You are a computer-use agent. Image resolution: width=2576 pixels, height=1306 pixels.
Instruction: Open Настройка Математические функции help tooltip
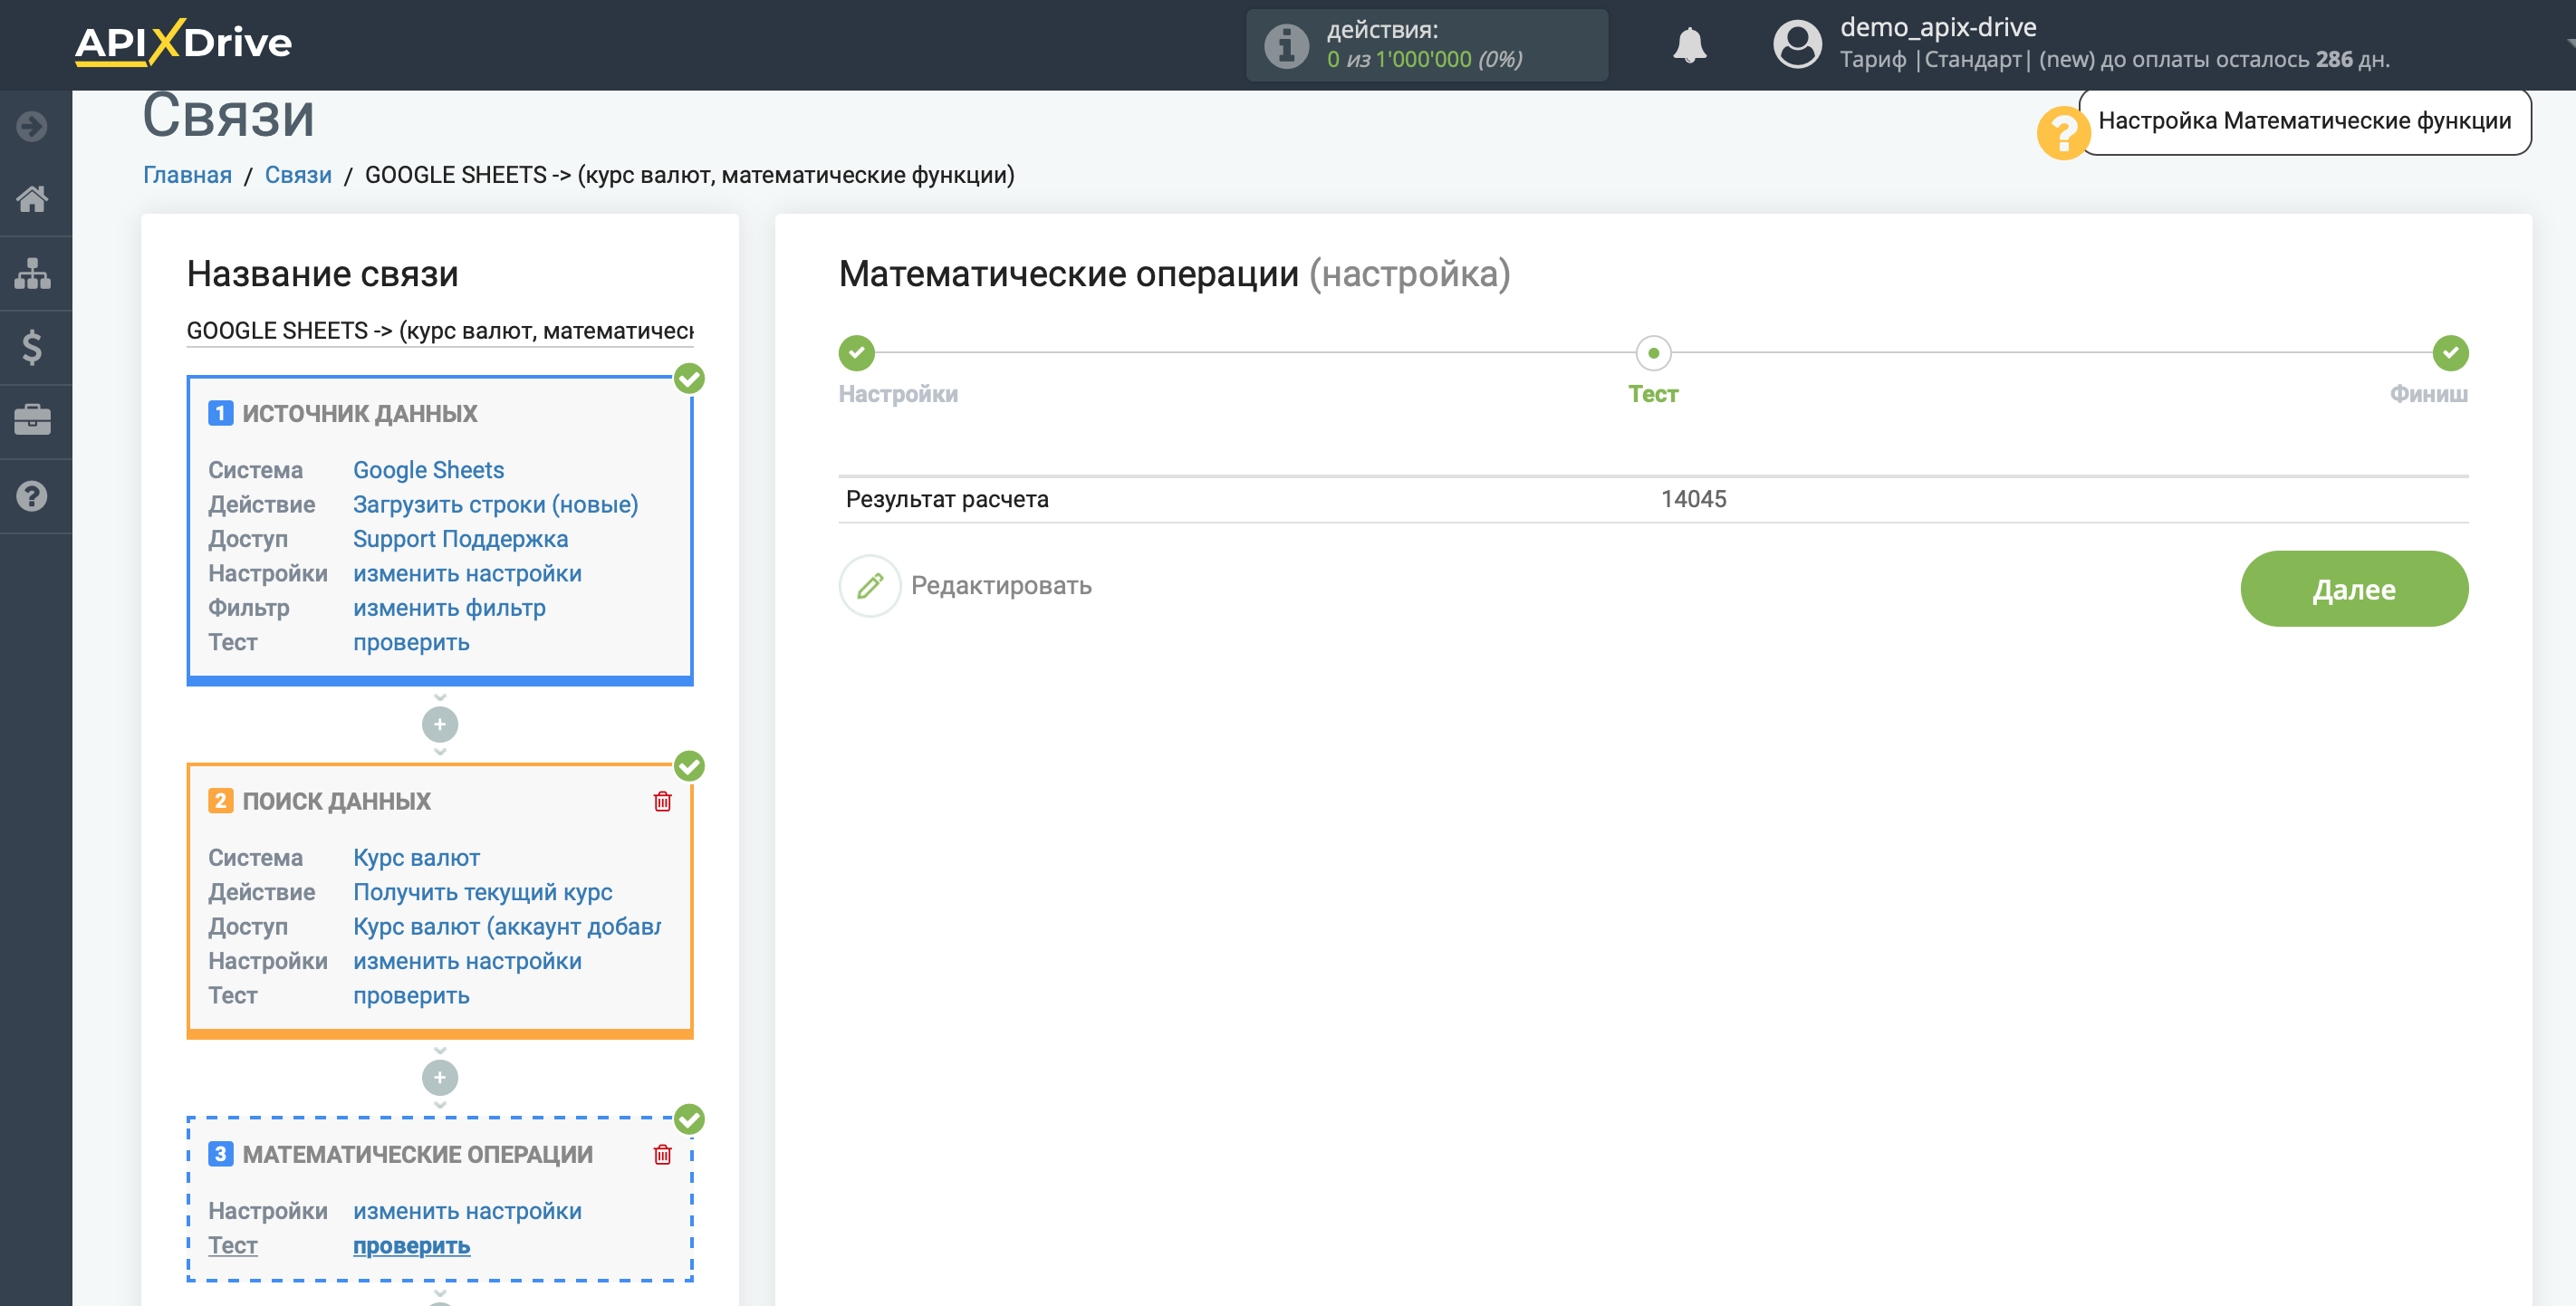click(x=2304, y=121)
